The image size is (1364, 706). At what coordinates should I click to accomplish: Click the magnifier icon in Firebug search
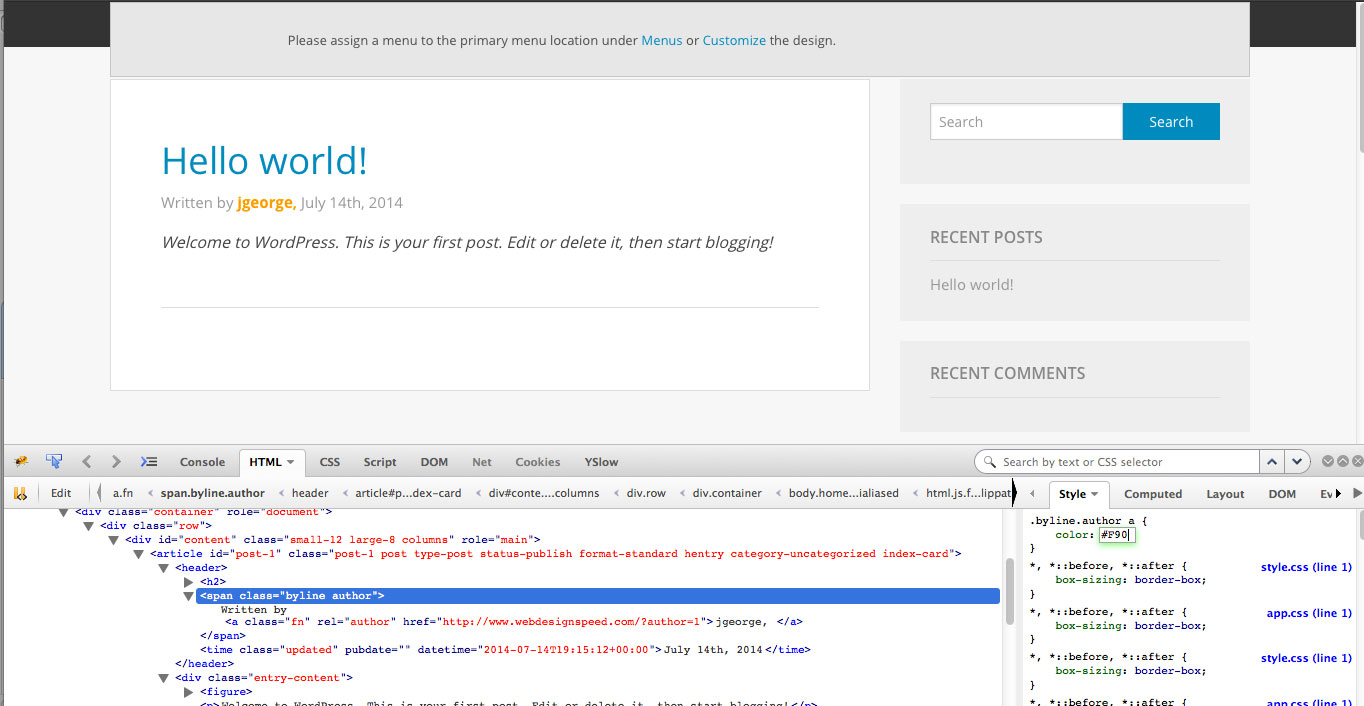[x=990, y=462]
